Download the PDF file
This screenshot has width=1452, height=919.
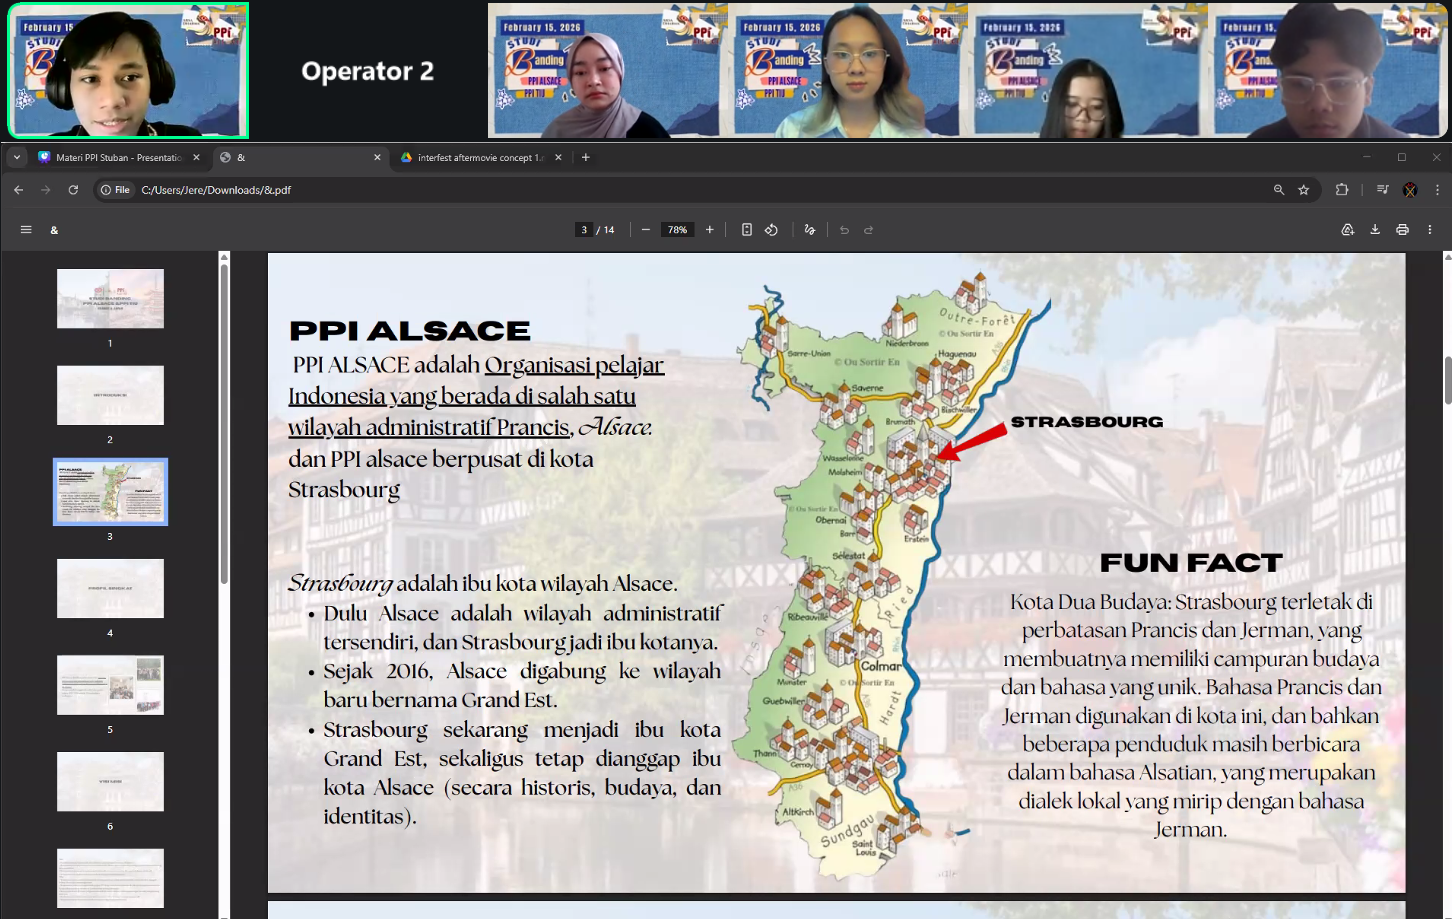click(x=1375, y=230)
